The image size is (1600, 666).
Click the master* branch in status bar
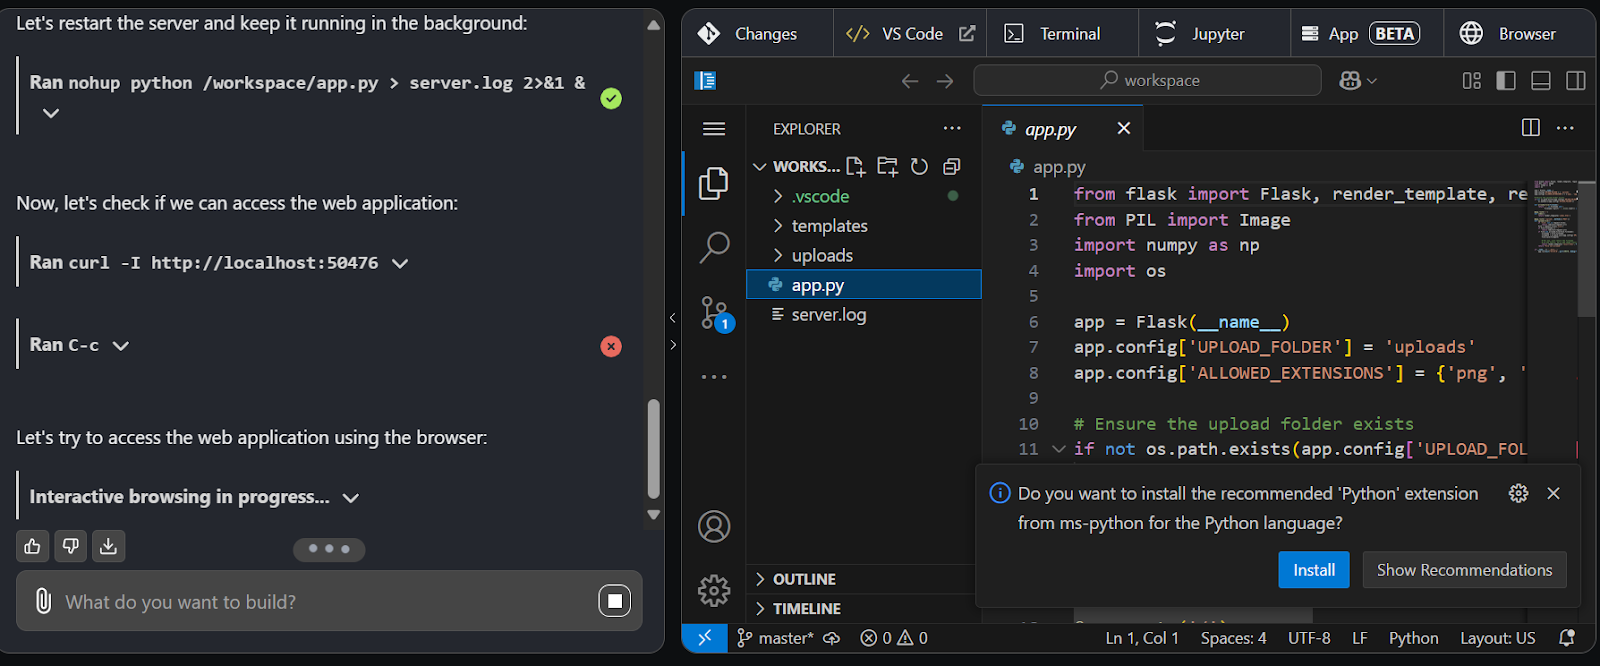[x=775, y=638]
